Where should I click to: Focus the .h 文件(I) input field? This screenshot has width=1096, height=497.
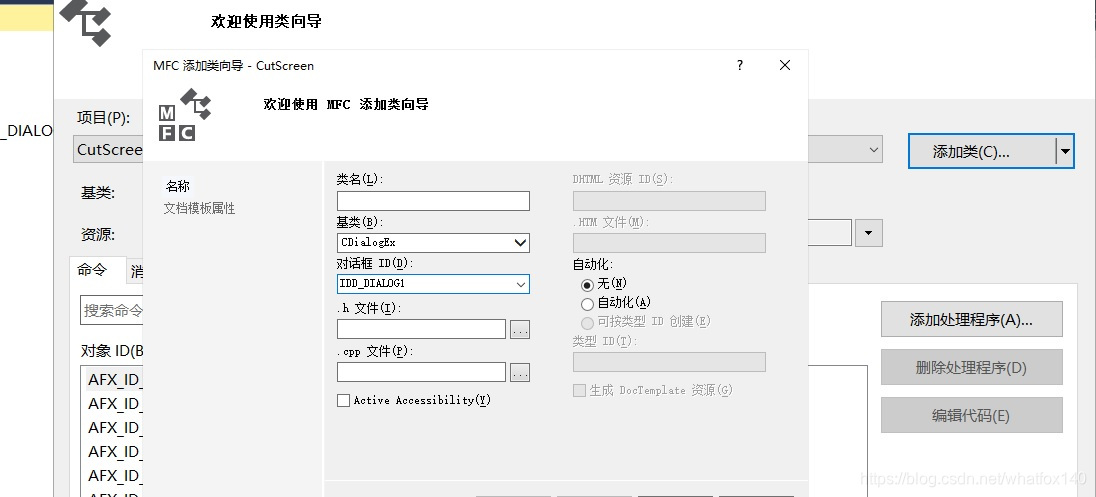tap(421, 329)
